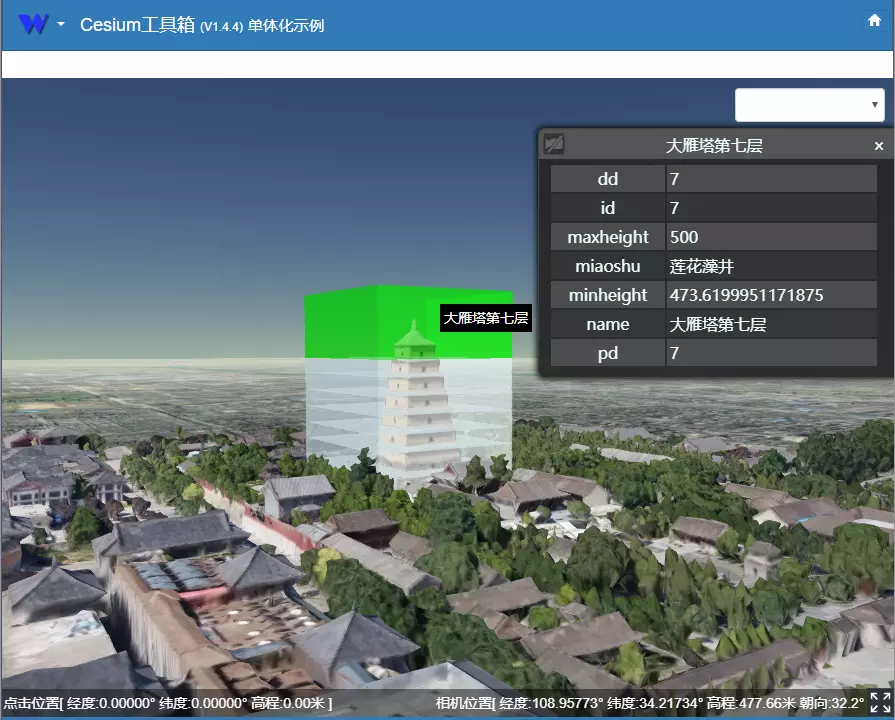Click the 大雁塔第七层 popup title
This screenshot has height=720, width=895.
[714, 145]
